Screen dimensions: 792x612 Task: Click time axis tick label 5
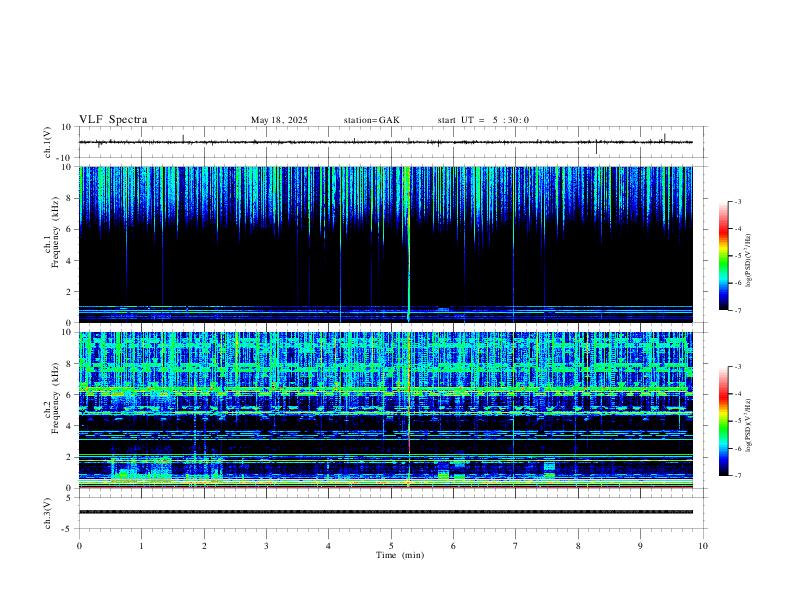[391, 546]
